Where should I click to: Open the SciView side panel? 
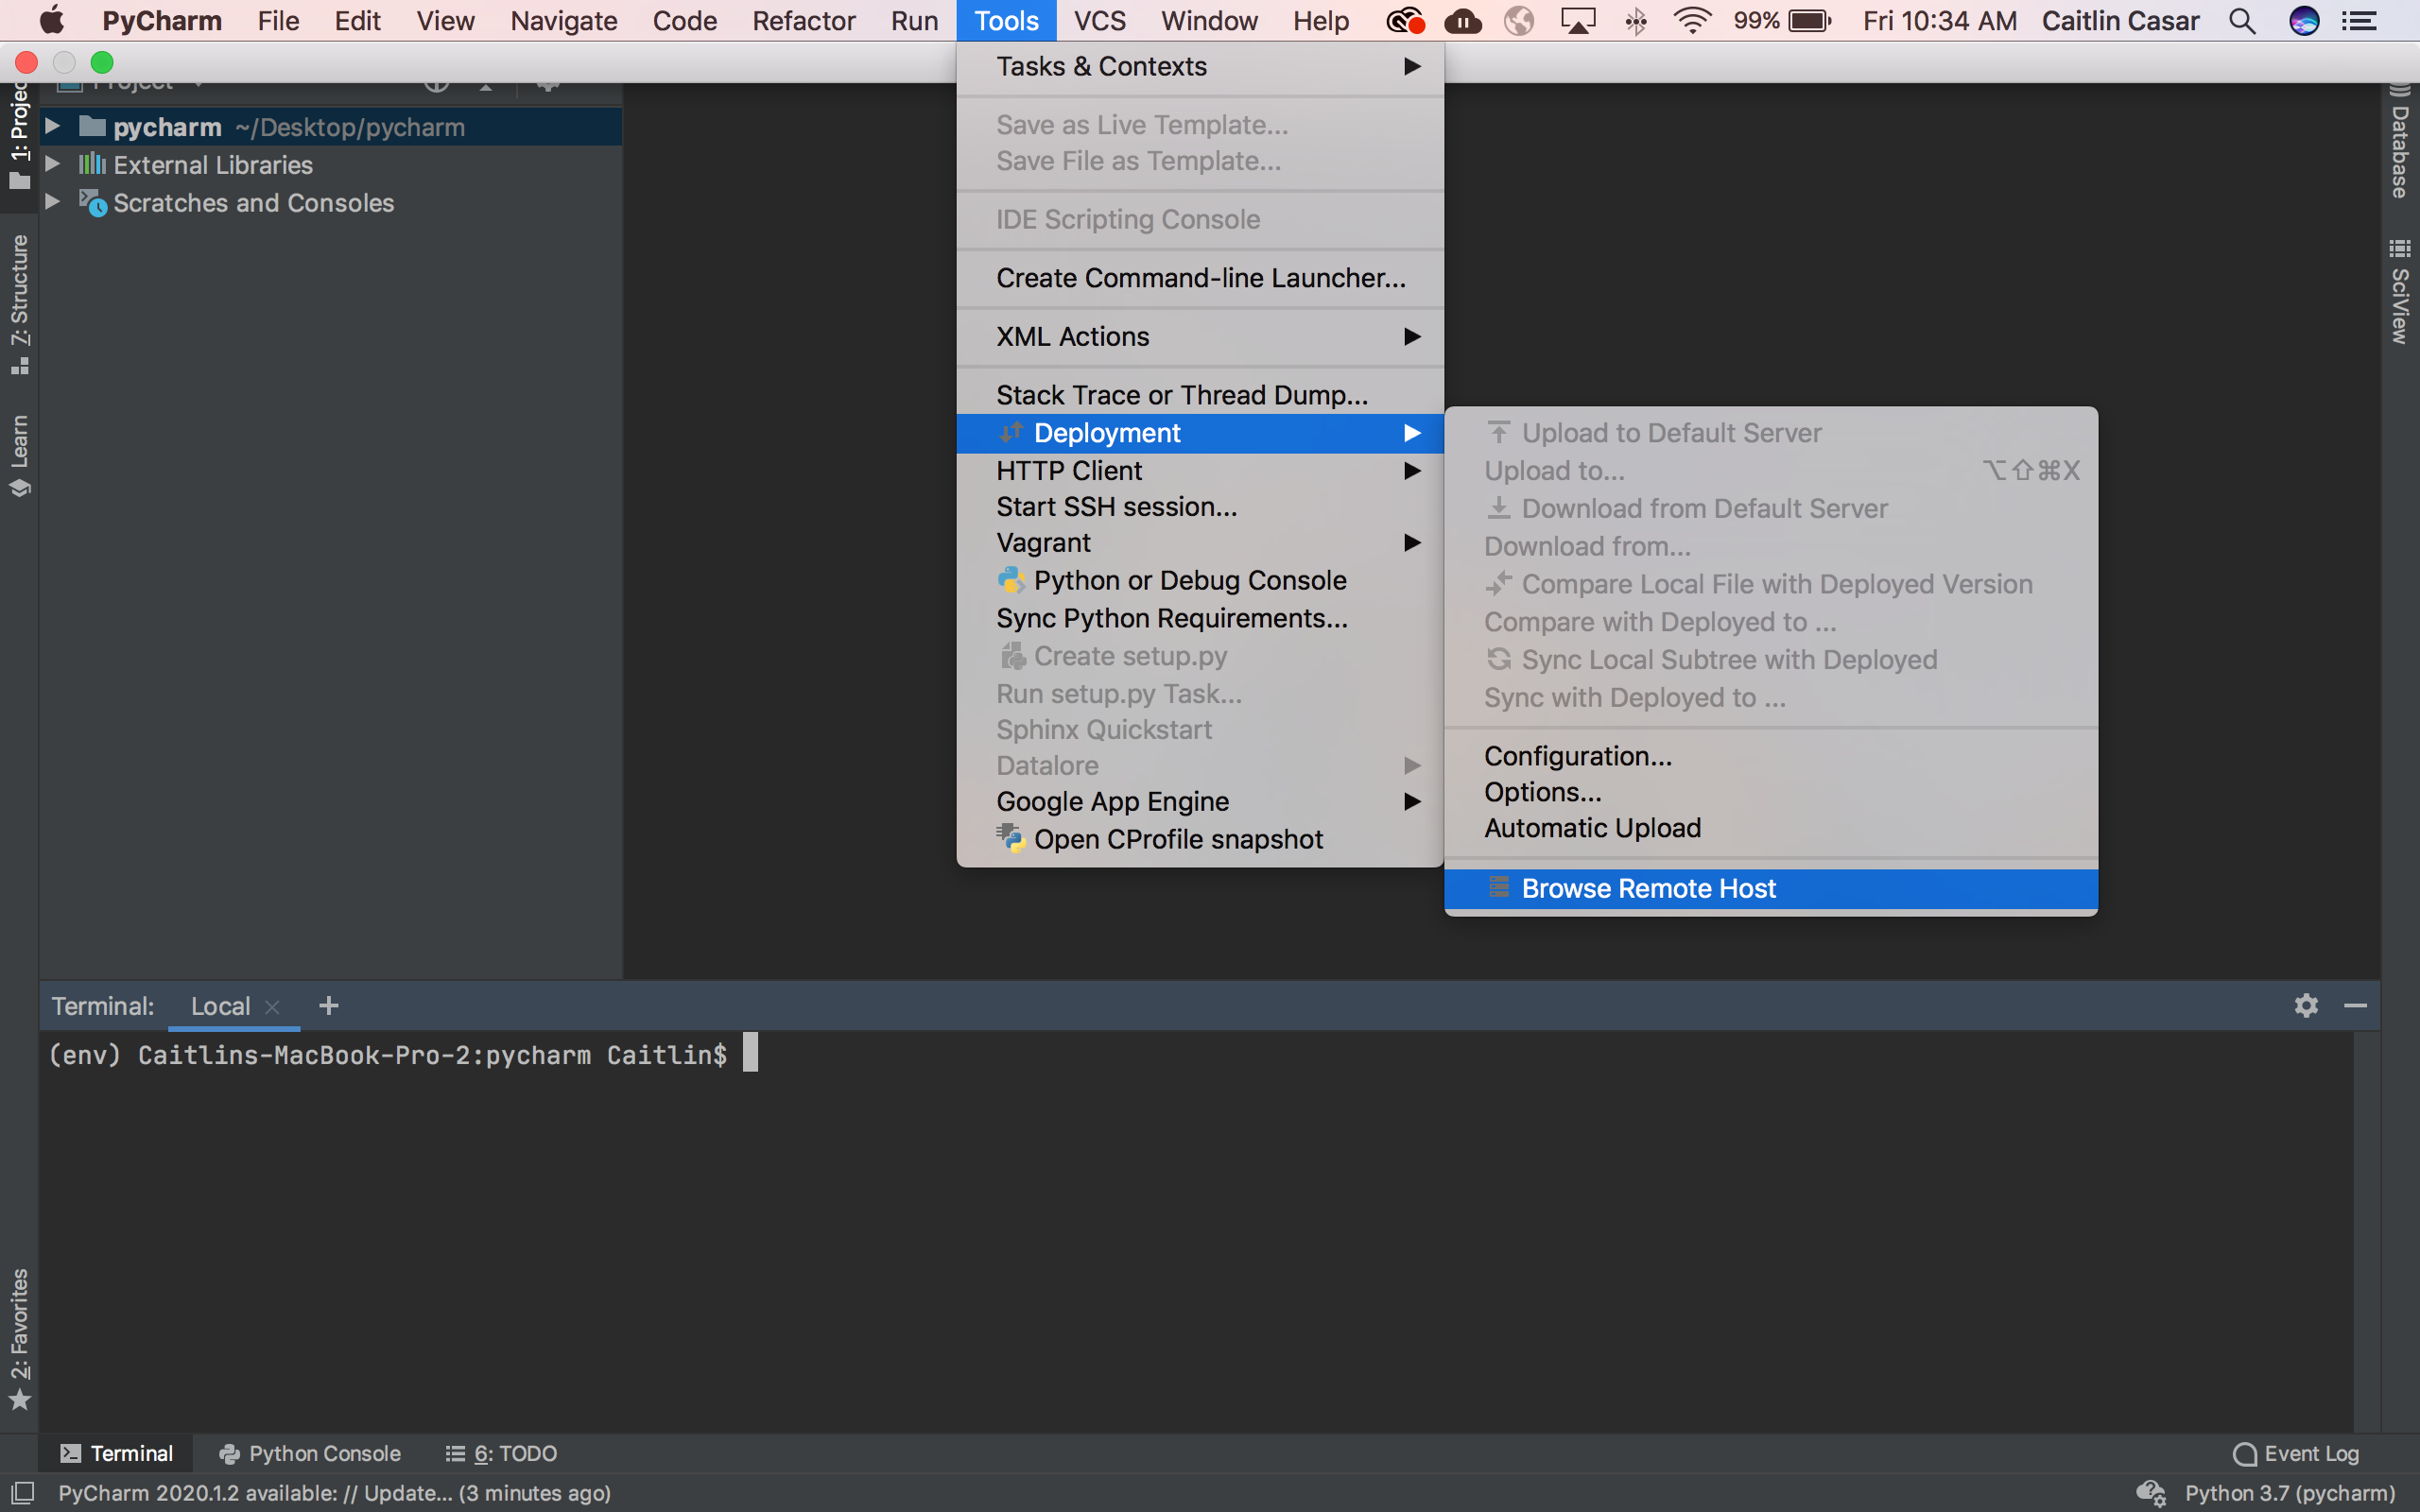click(x=2400, y=292)
